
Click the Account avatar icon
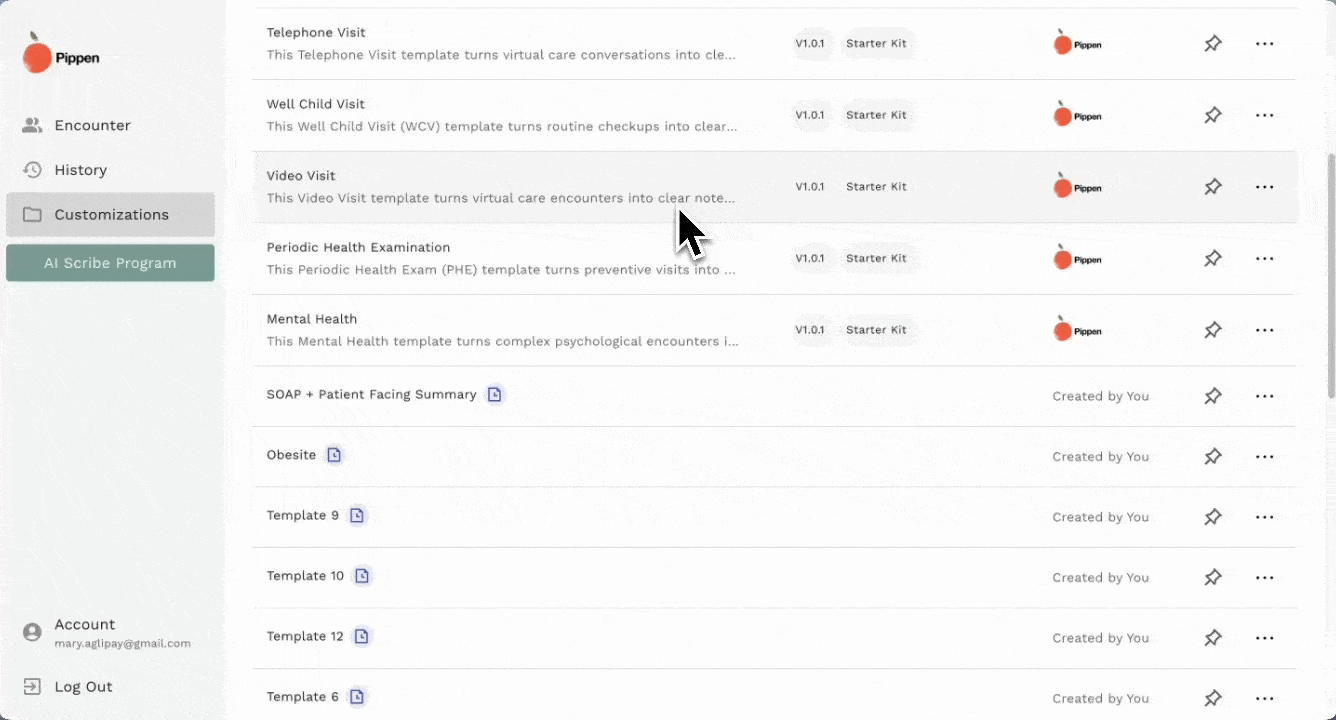[32, 632]
